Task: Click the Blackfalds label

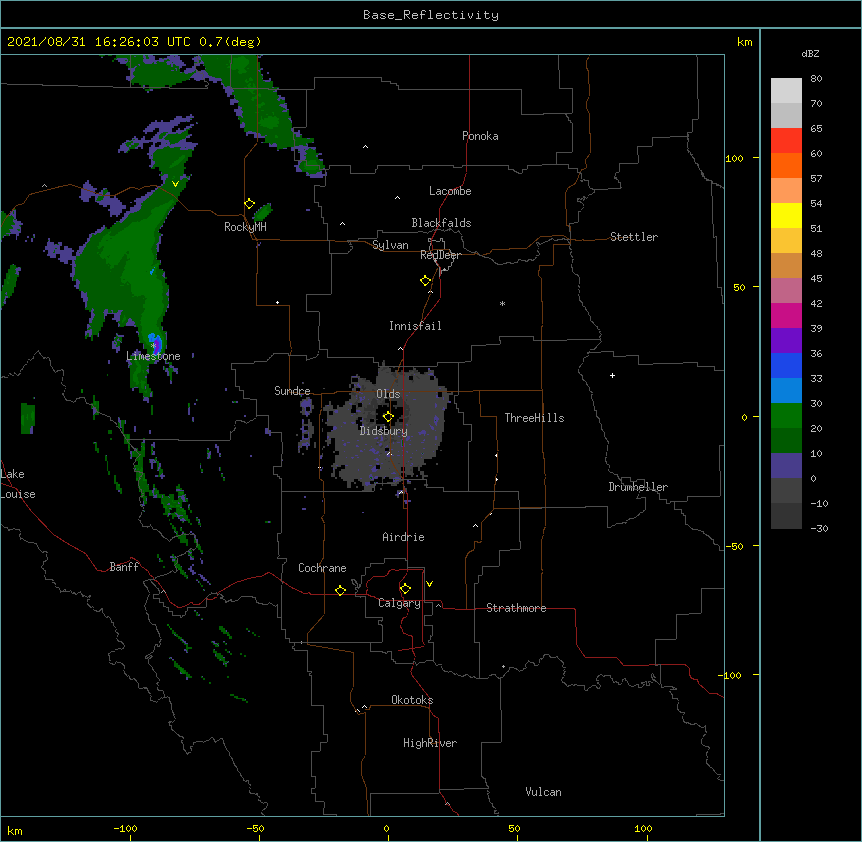Action: [x=441, y=223]
